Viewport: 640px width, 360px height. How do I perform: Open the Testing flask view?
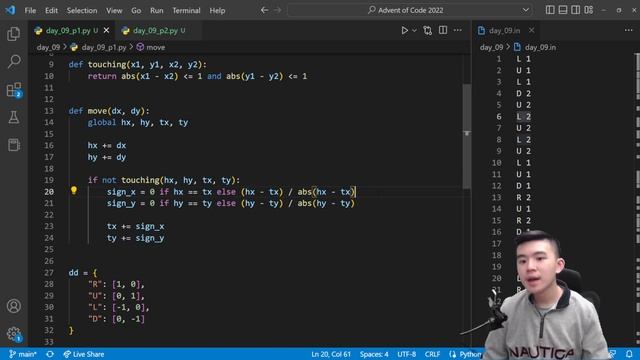pos(13,118)
